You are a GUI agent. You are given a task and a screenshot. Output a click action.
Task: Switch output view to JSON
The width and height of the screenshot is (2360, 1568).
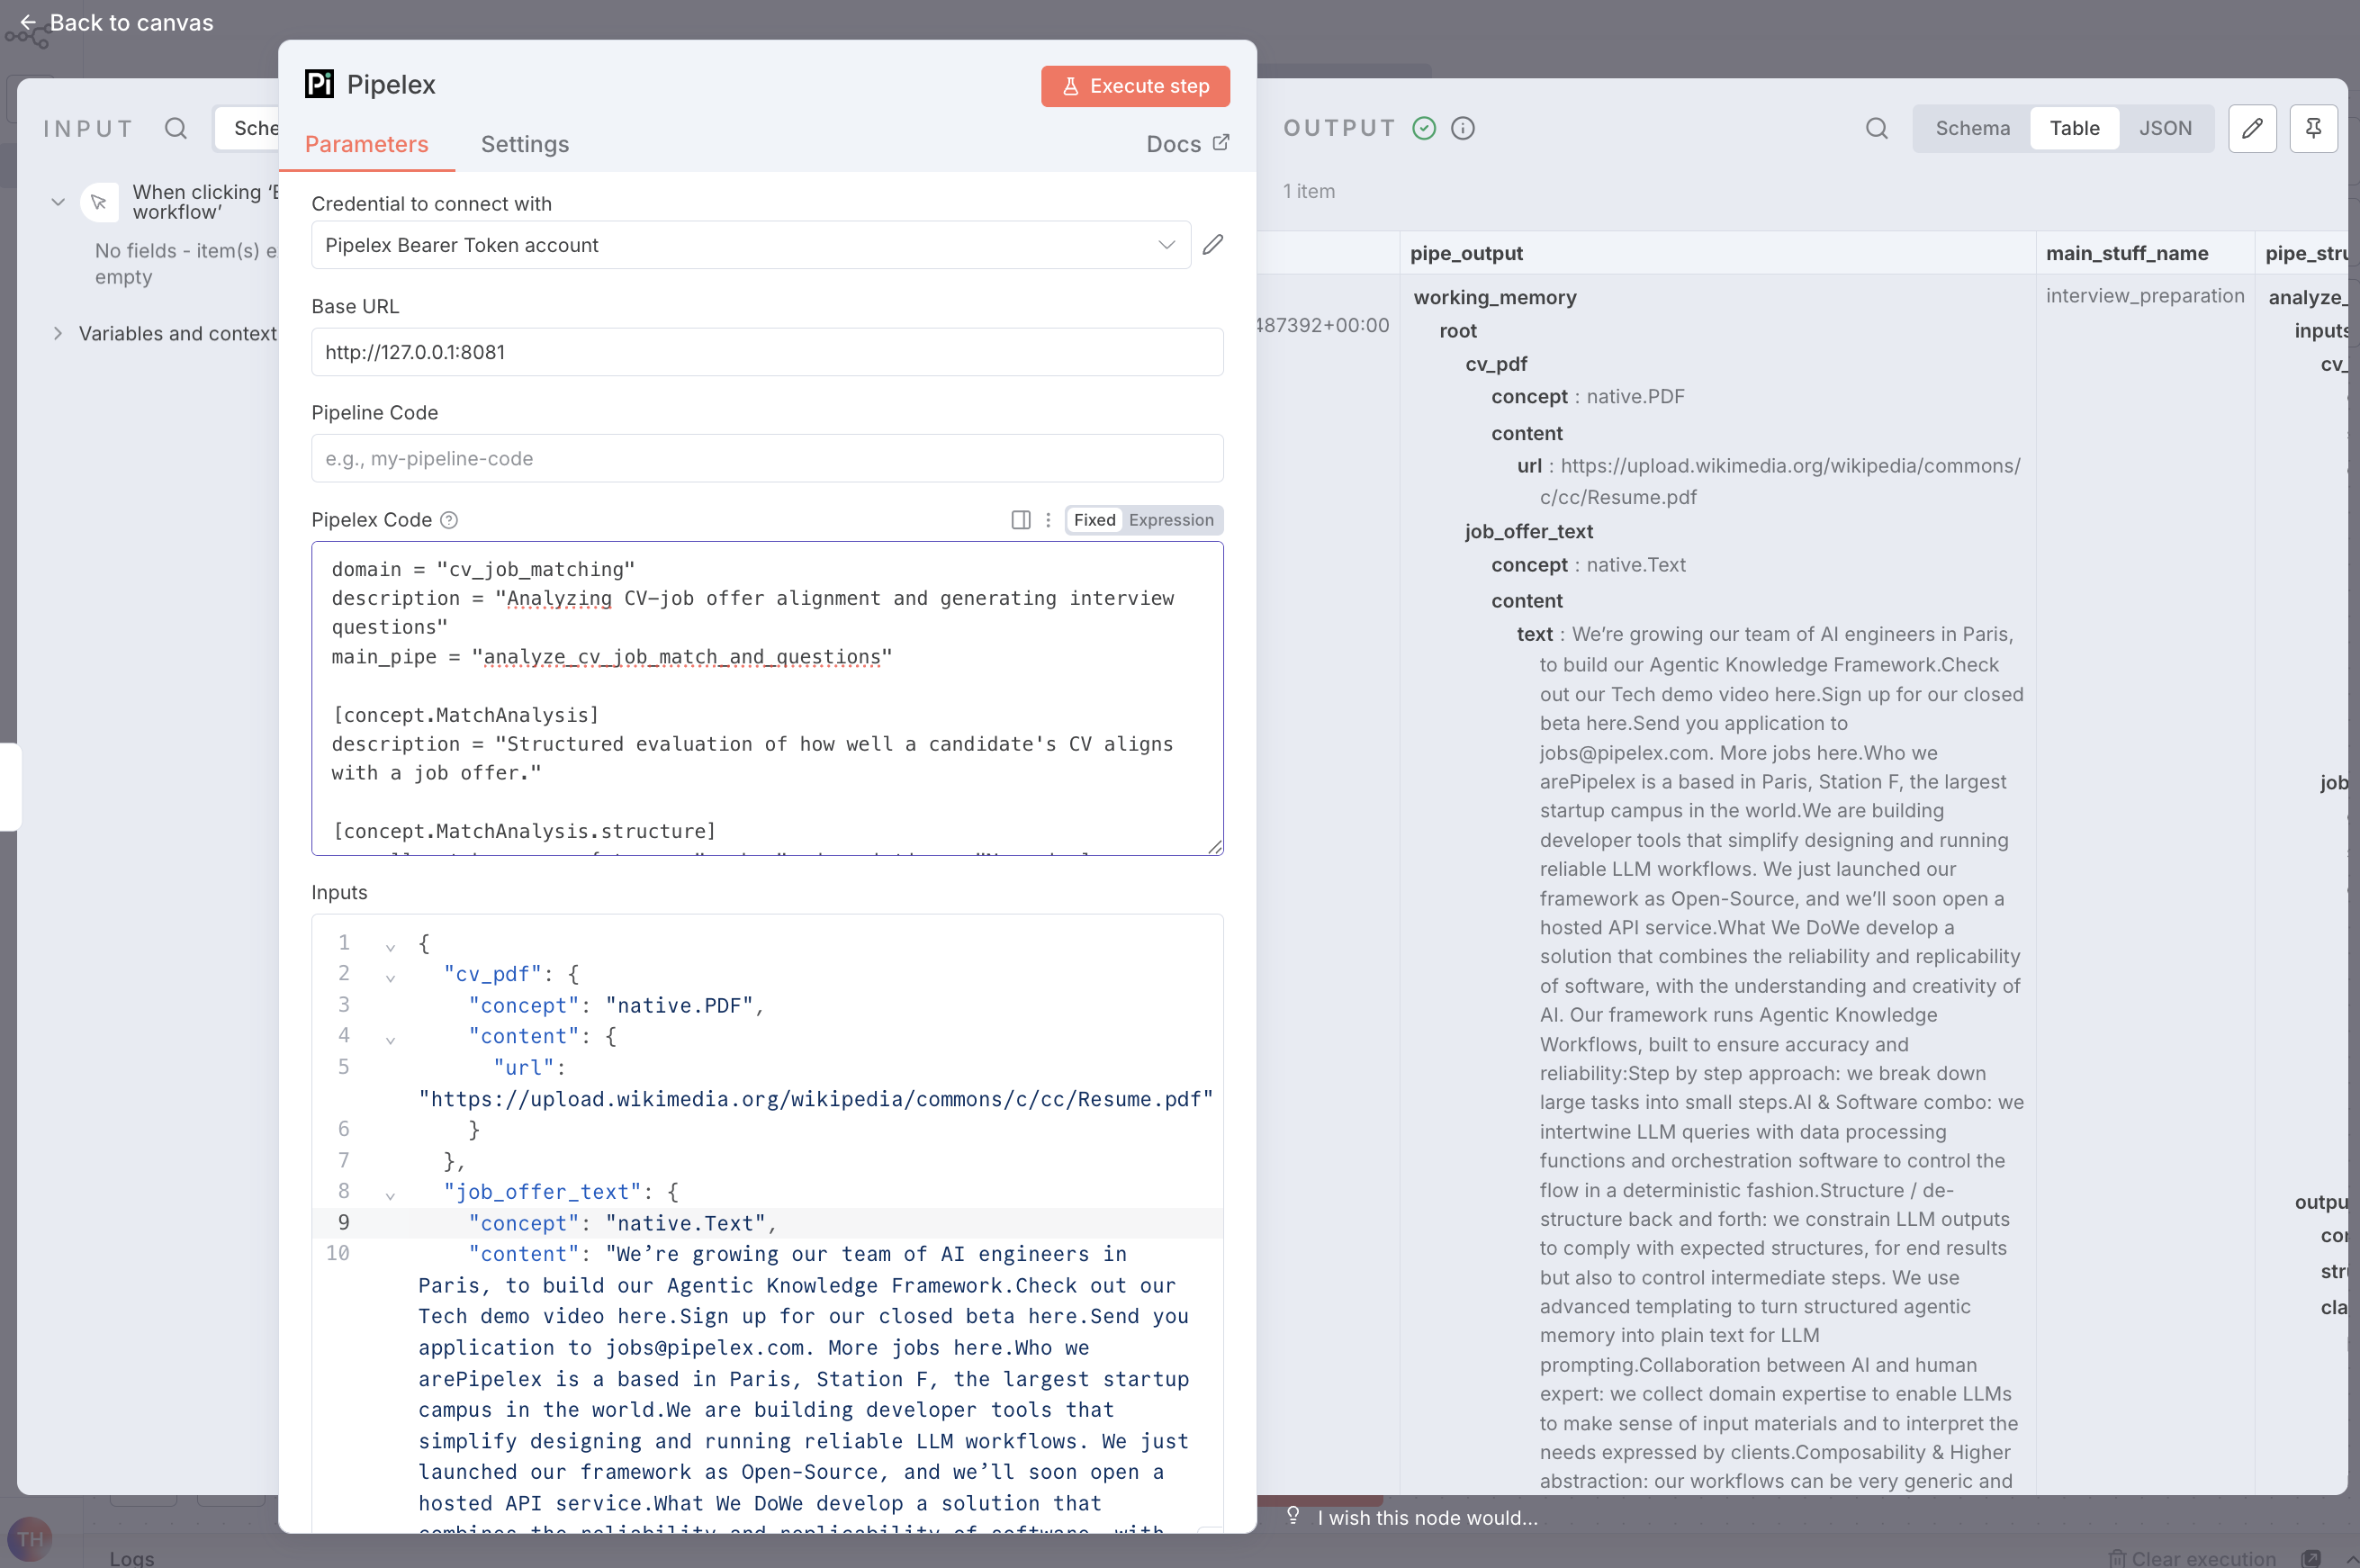(x=2165, y=128)
